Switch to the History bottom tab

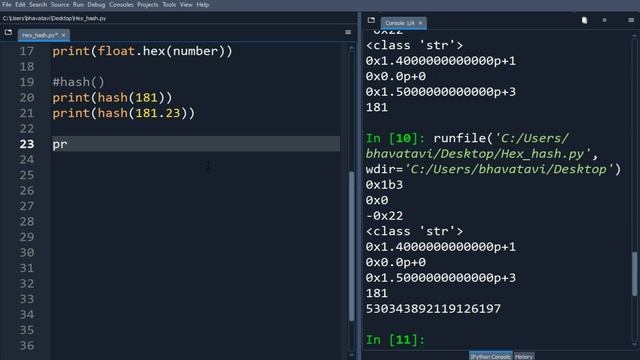click(x=524, y=356)
